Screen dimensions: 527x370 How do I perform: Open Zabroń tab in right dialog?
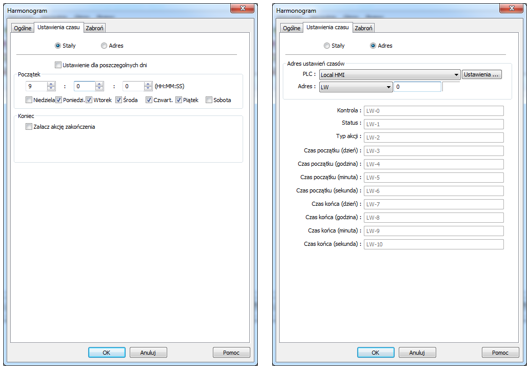click(363, 28)
